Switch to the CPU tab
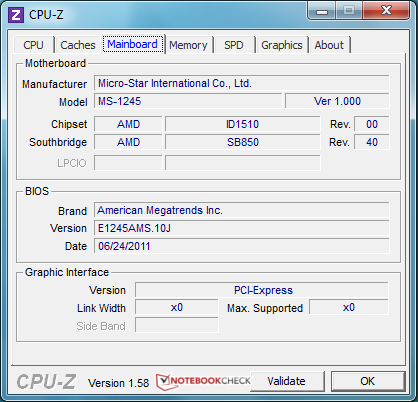This screenshot has height=402, width=418. [34, 45]
